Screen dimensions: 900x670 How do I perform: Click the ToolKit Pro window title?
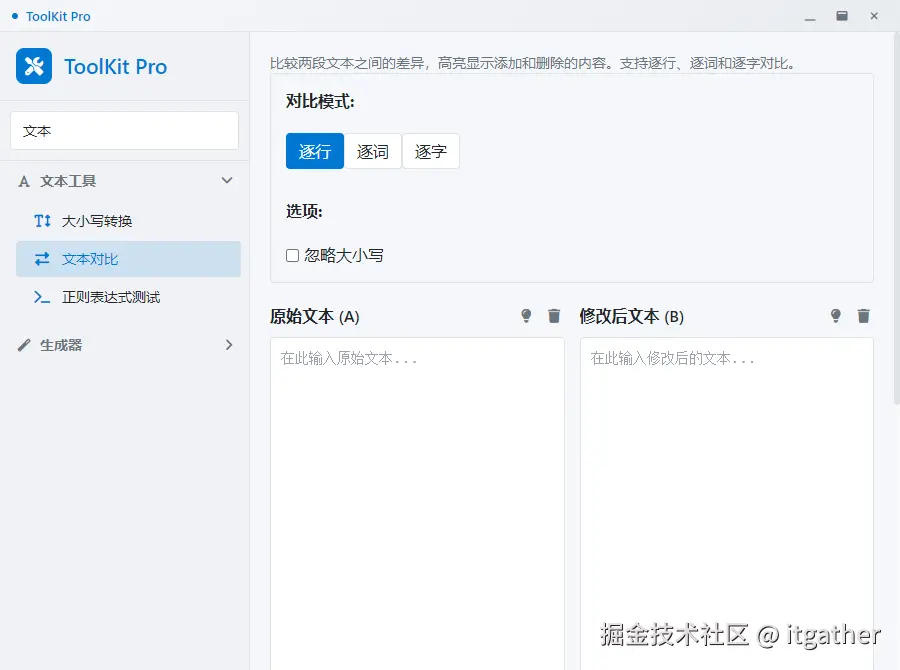pyautogui.click(x=58, y=17)
